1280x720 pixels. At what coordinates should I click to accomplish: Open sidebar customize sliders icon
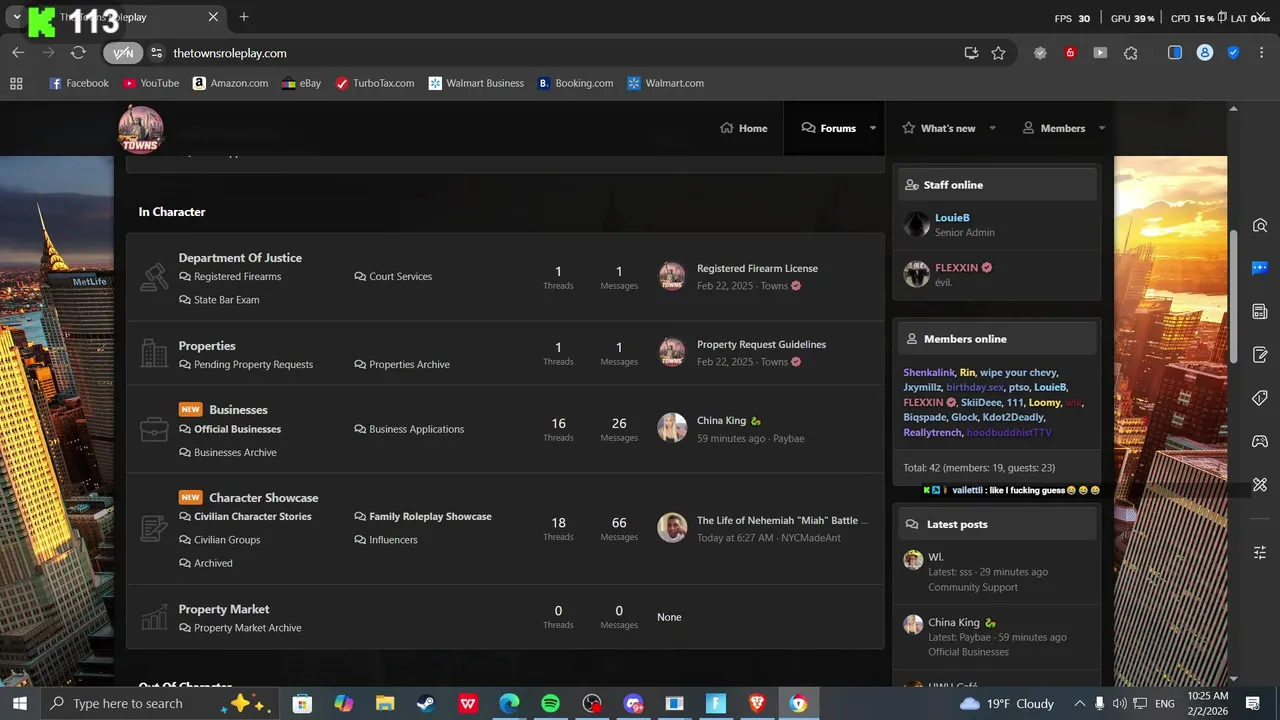tap(1260, 552)
